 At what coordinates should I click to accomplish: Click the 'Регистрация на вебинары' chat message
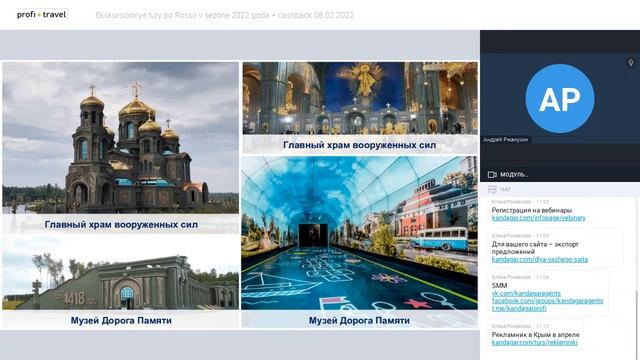coord(531,210)
